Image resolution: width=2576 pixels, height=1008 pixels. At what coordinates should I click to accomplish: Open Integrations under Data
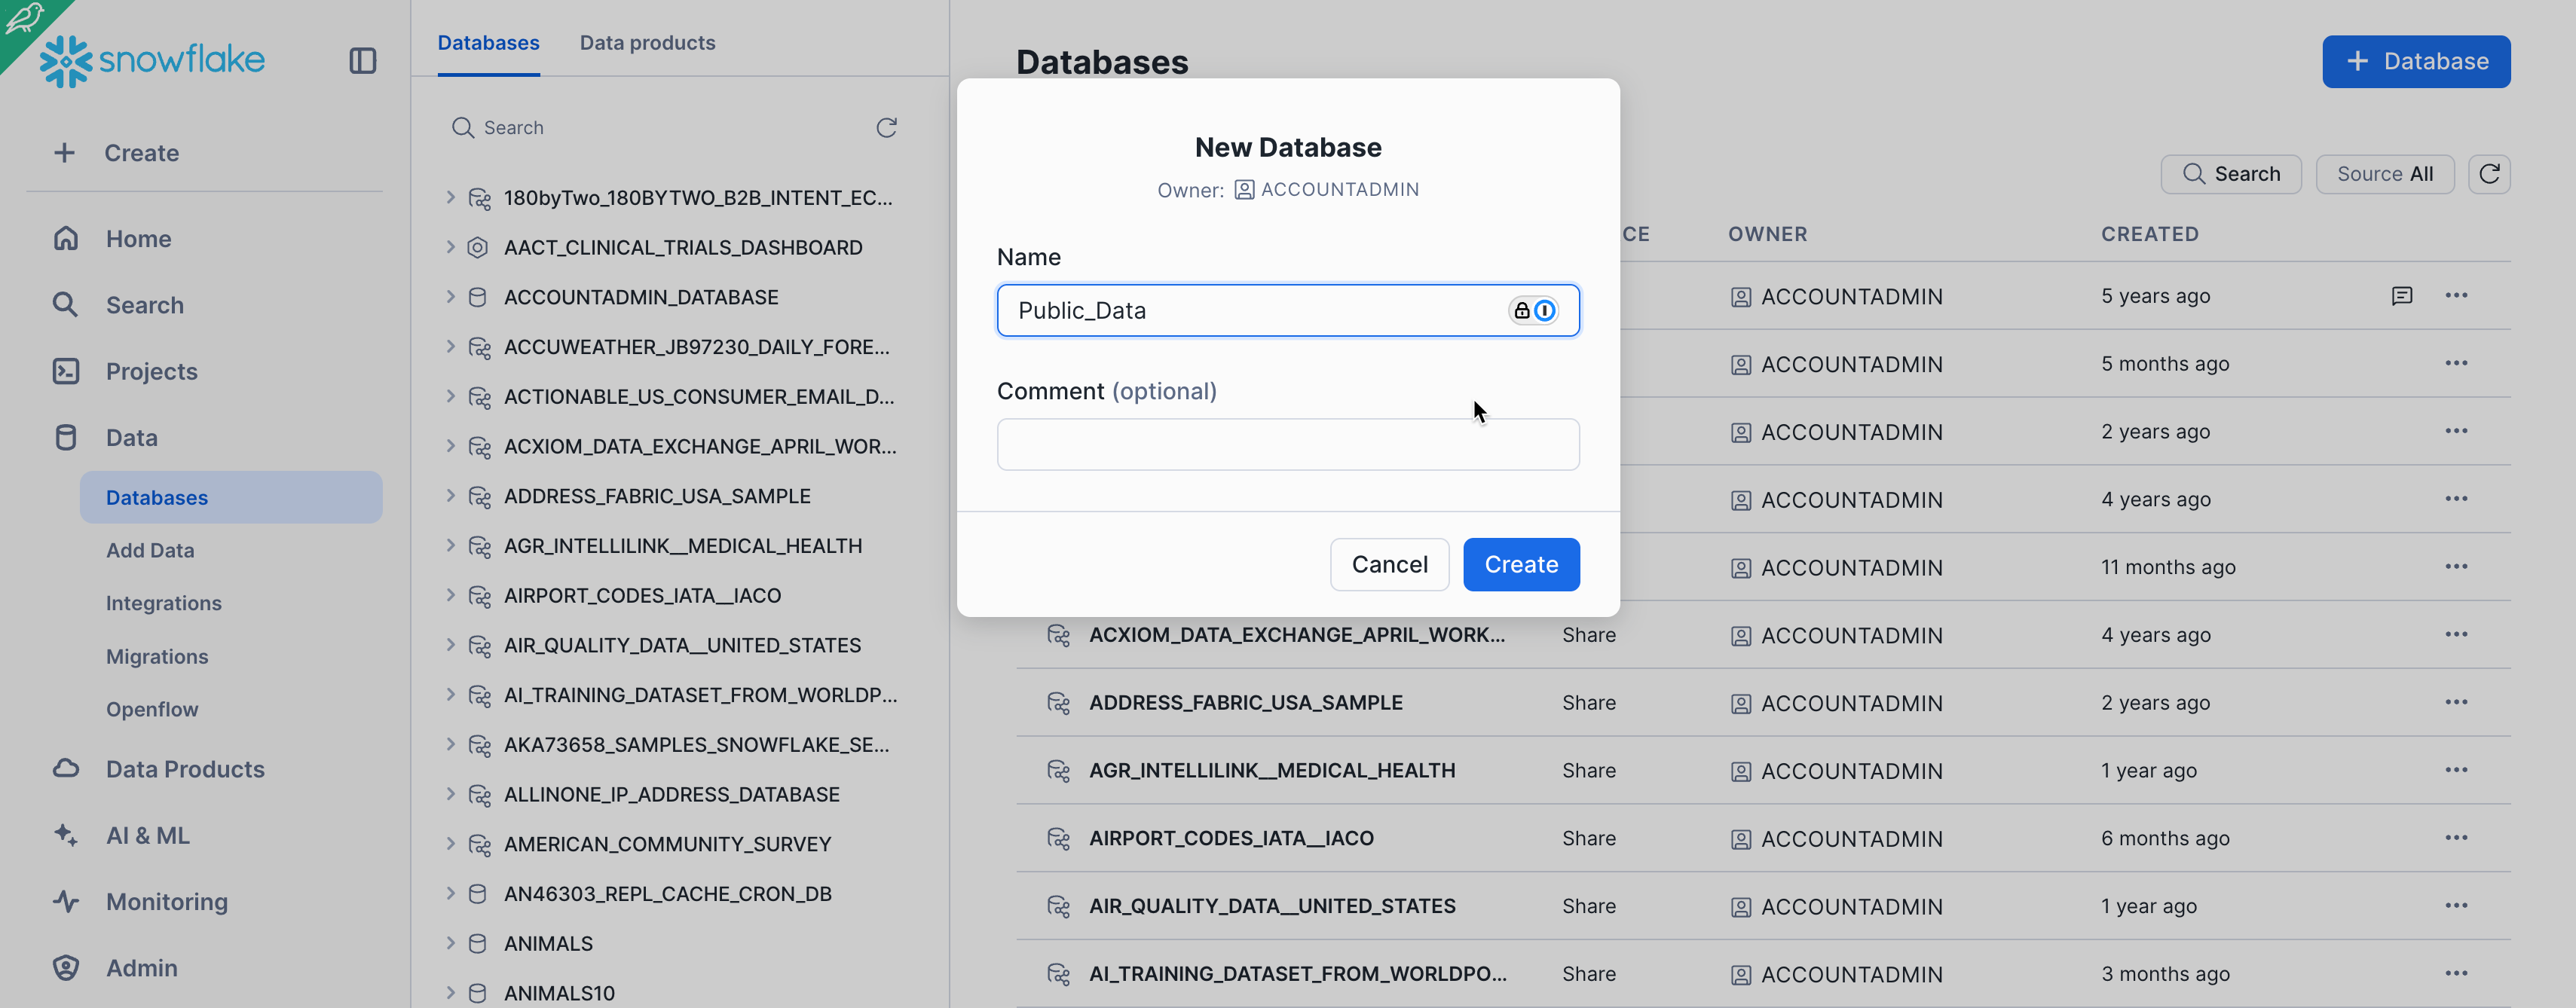[x=163, y=603]
